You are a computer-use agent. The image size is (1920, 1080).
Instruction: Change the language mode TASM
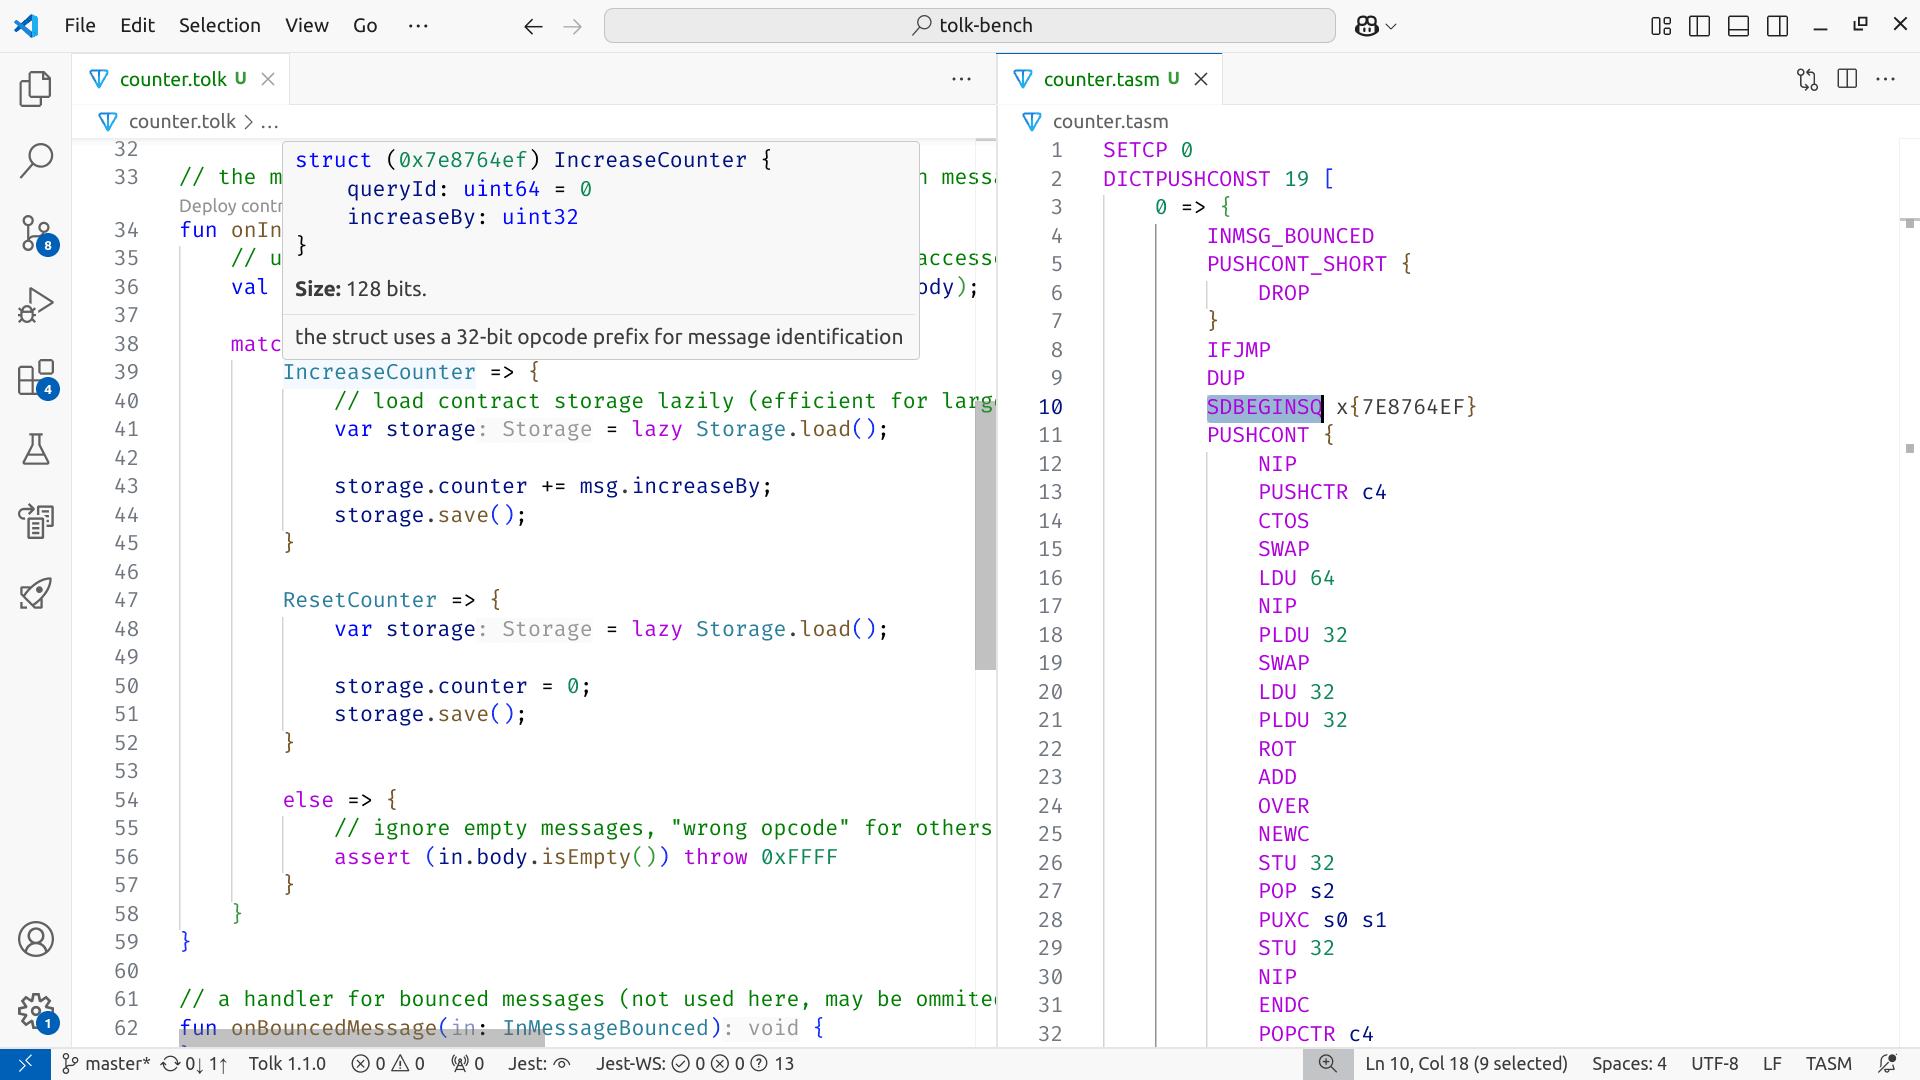coord(1828,1064)
